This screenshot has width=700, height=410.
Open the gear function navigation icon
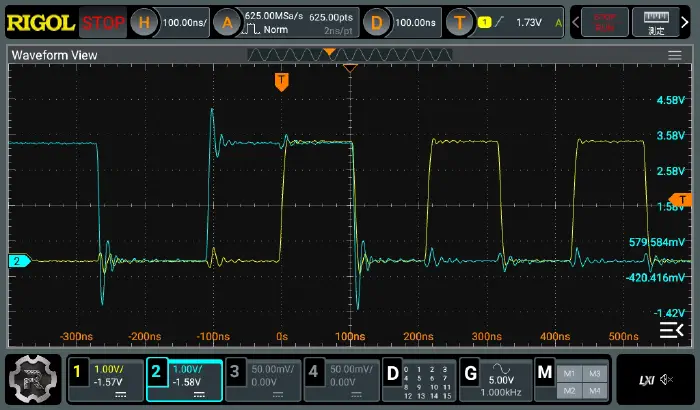31,379
